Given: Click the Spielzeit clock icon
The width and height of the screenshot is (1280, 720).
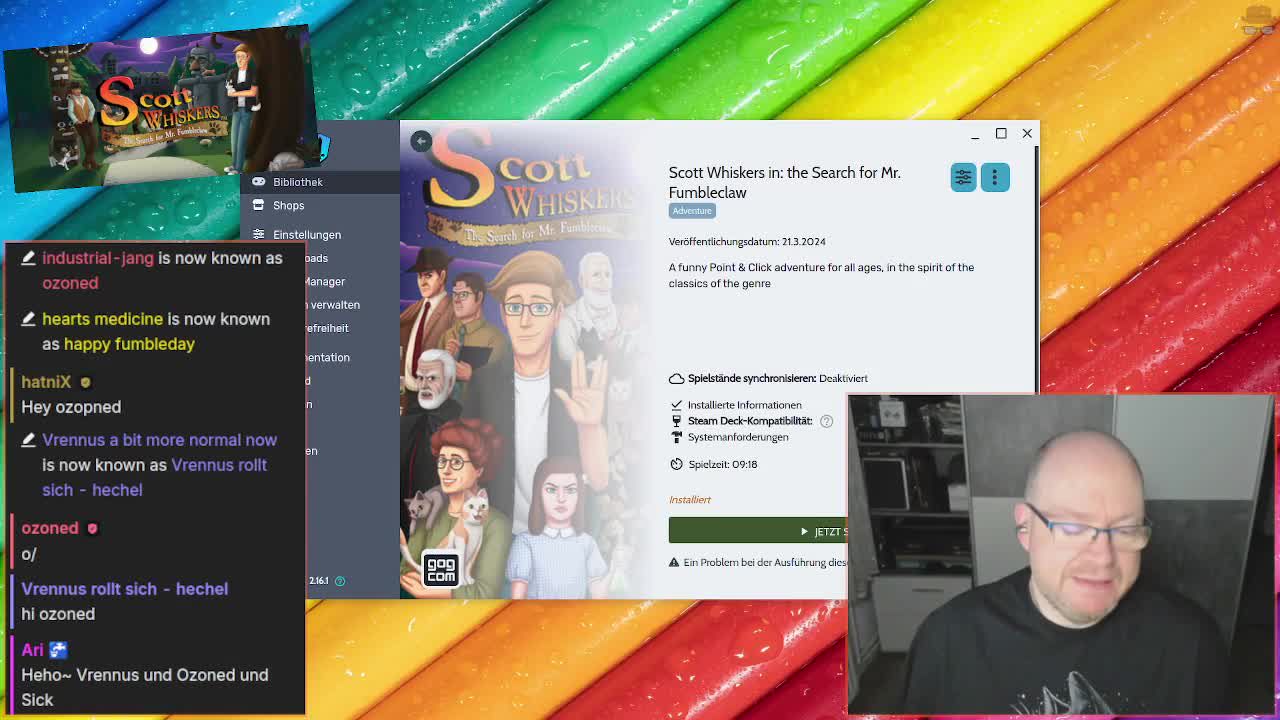Looking at the screenshot, I should pyautogui.click(x=677, y=464).
